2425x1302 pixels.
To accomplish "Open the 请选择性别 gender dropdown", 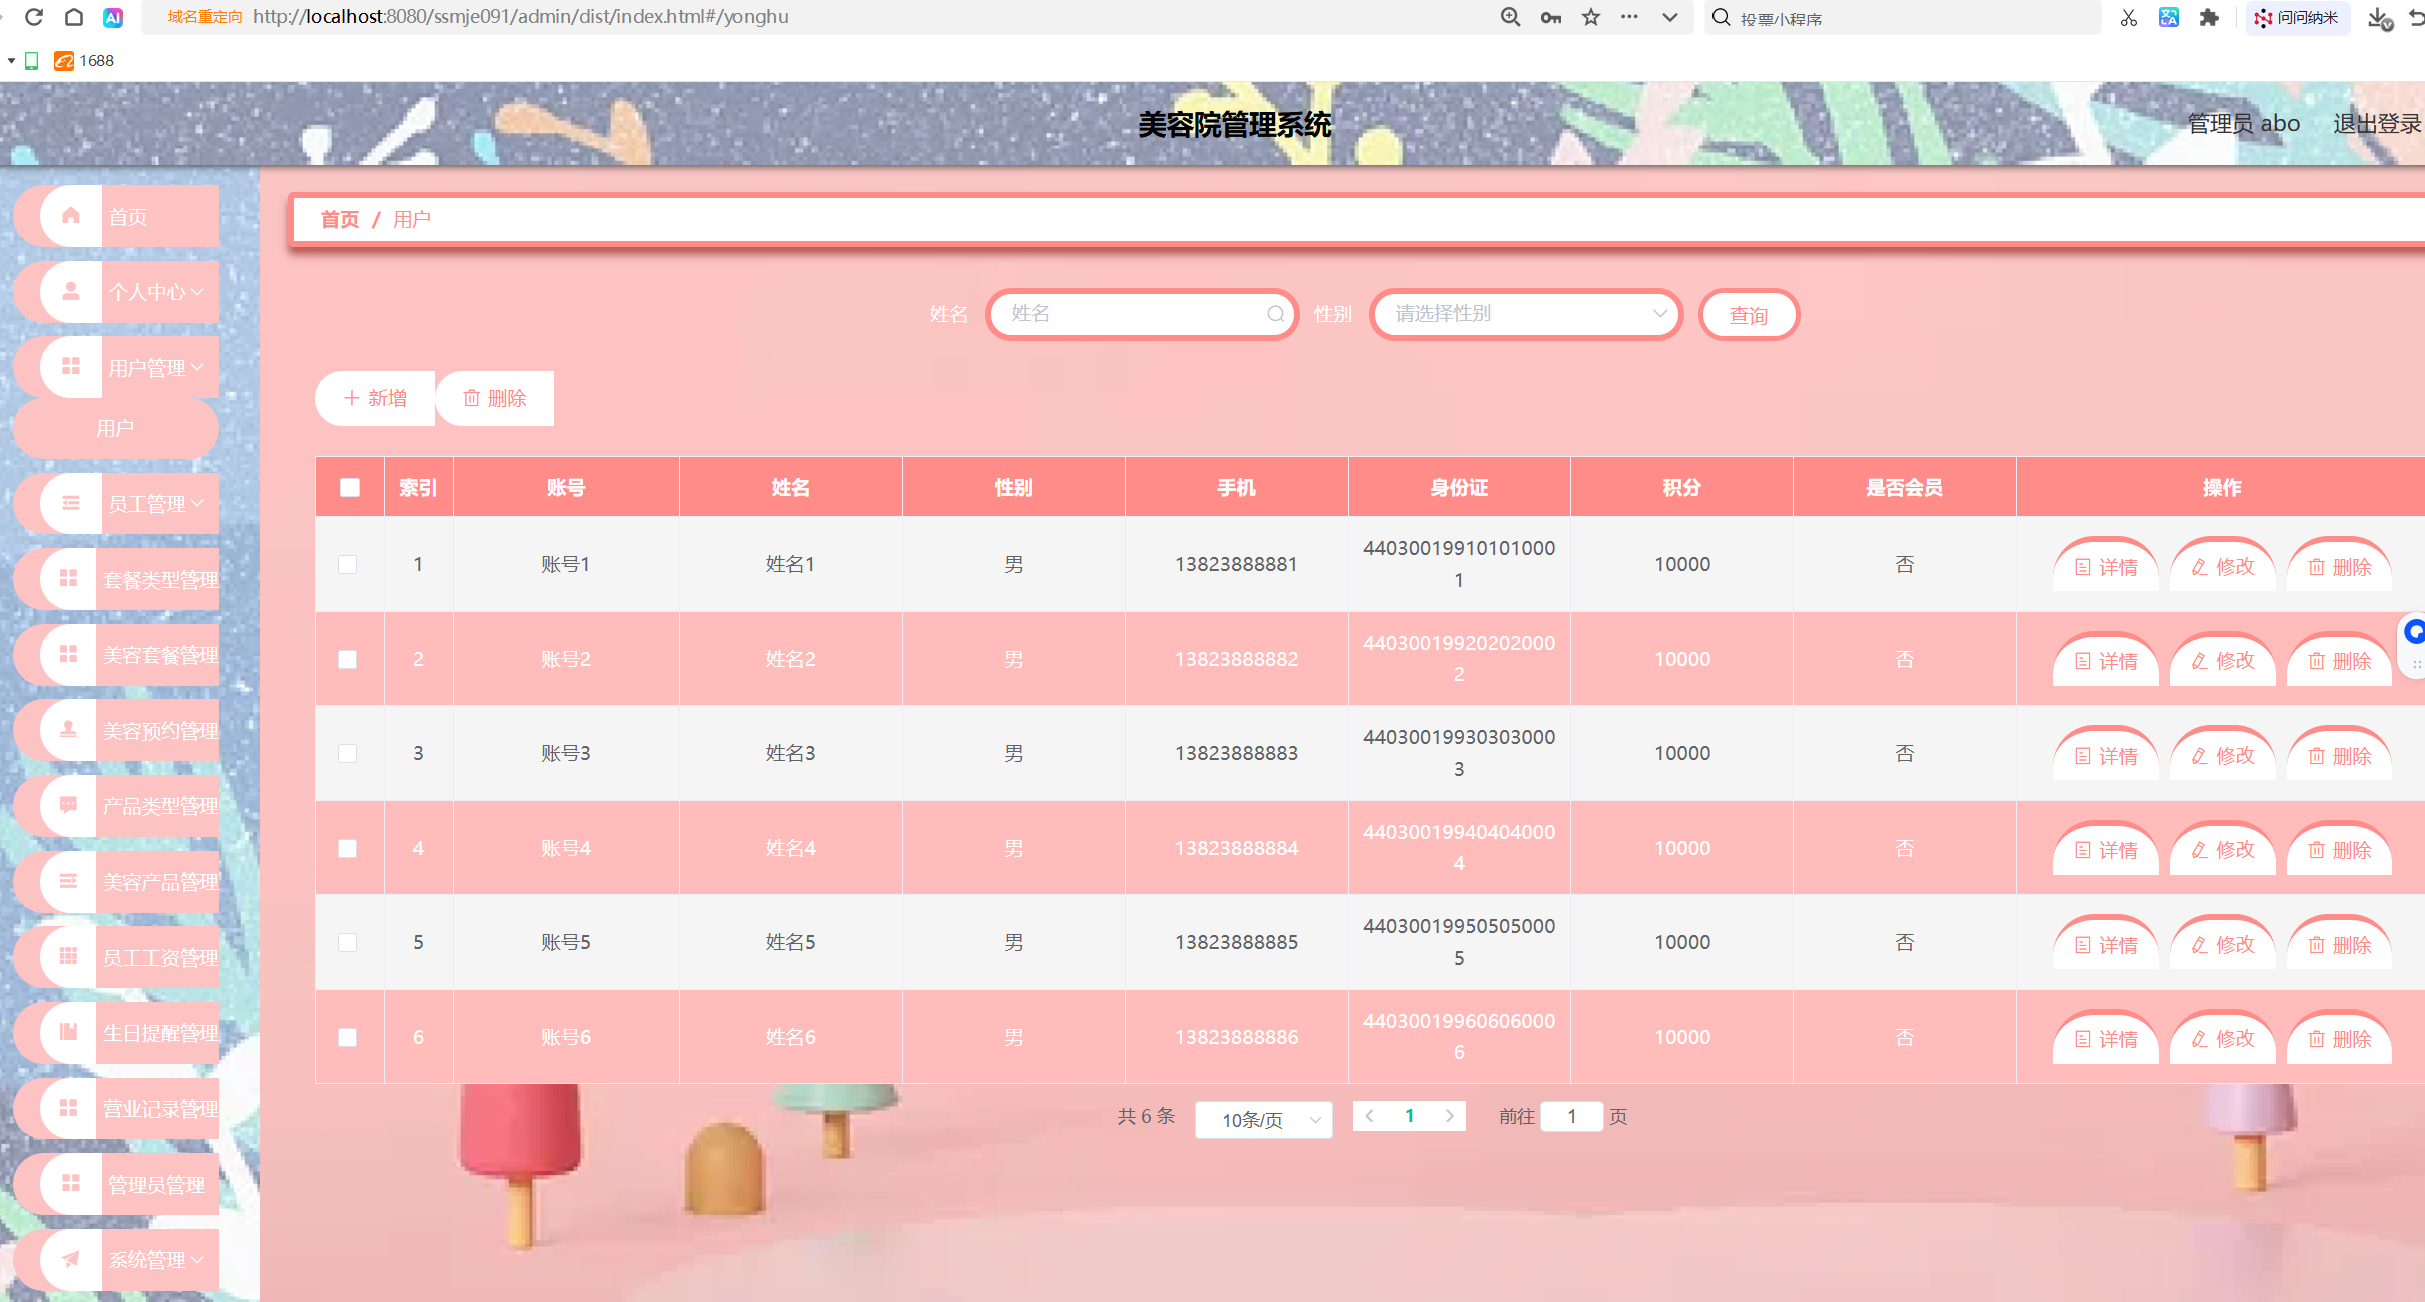I will [1525, 314].
